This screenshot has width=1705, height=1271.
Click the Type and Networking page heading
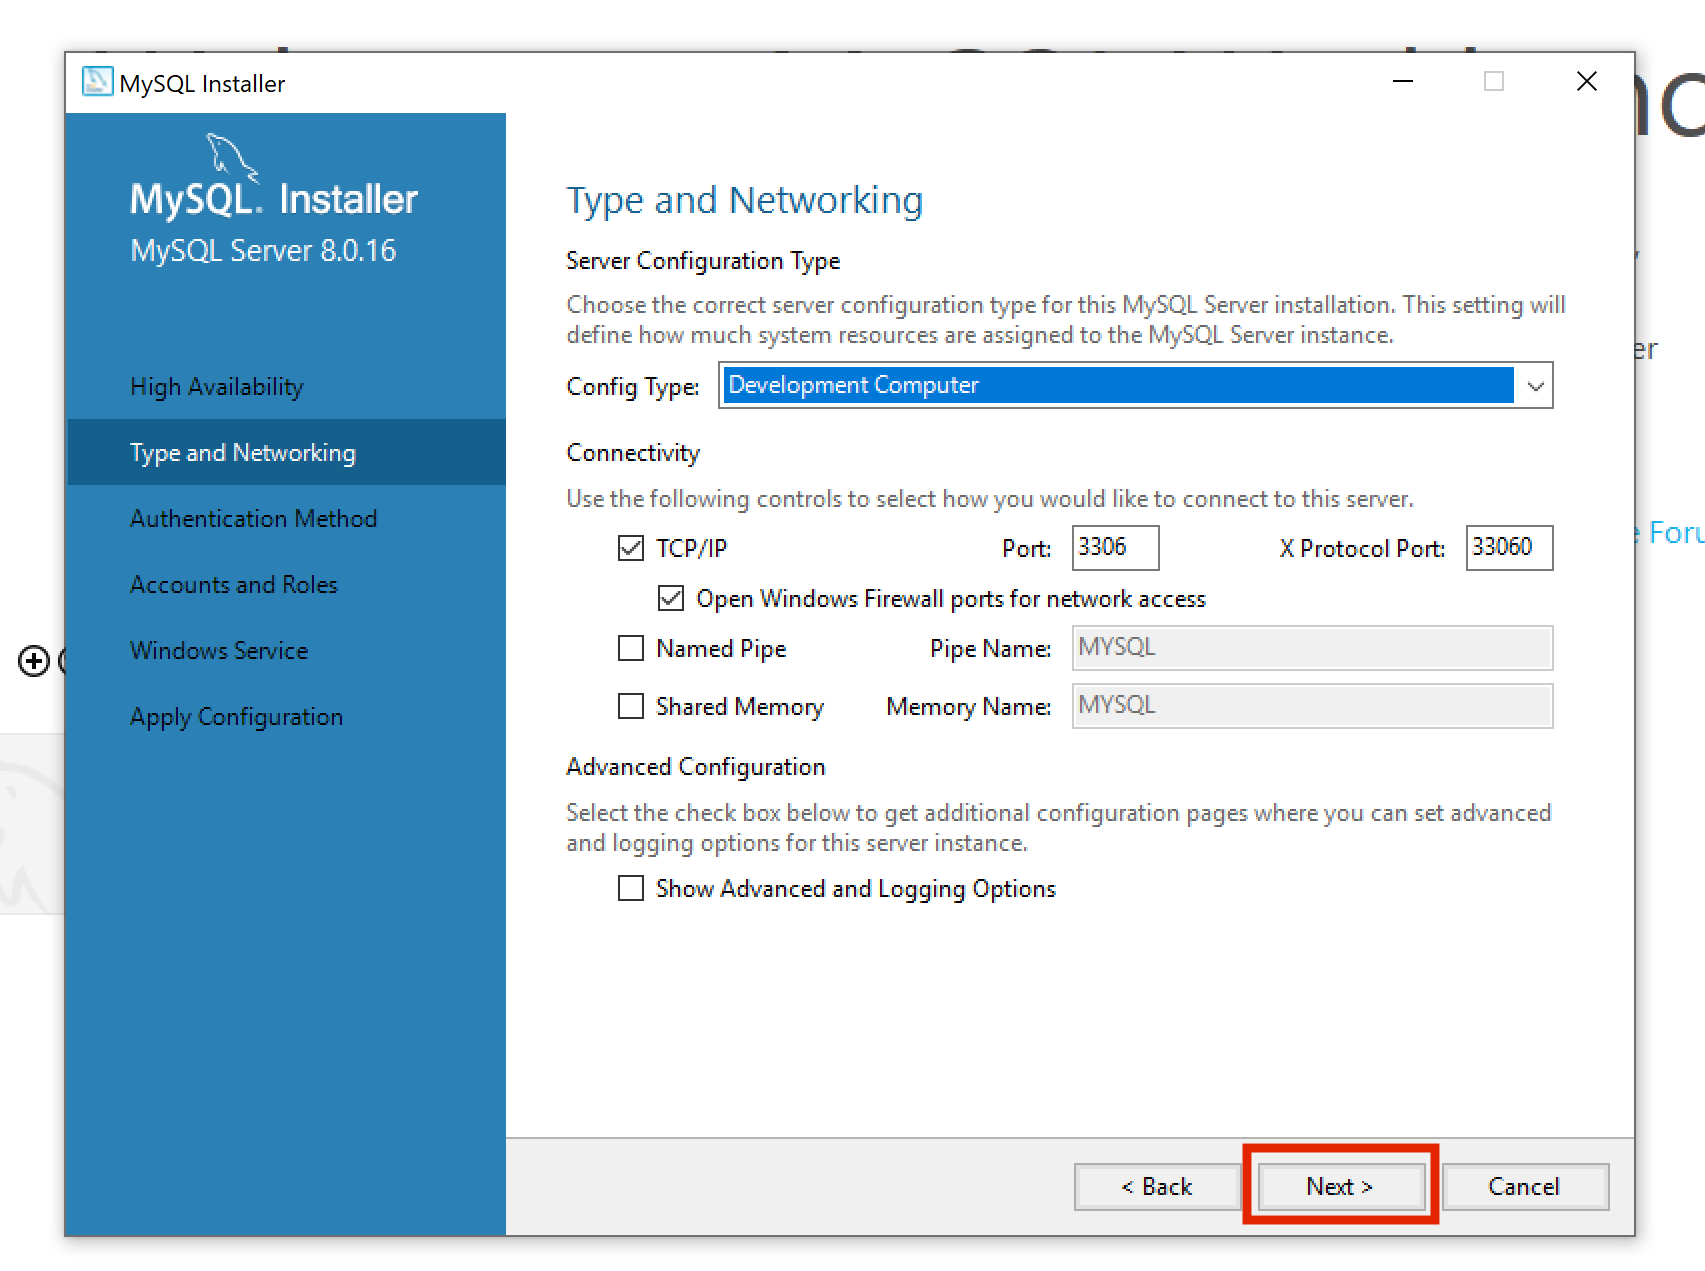(745, 200)
